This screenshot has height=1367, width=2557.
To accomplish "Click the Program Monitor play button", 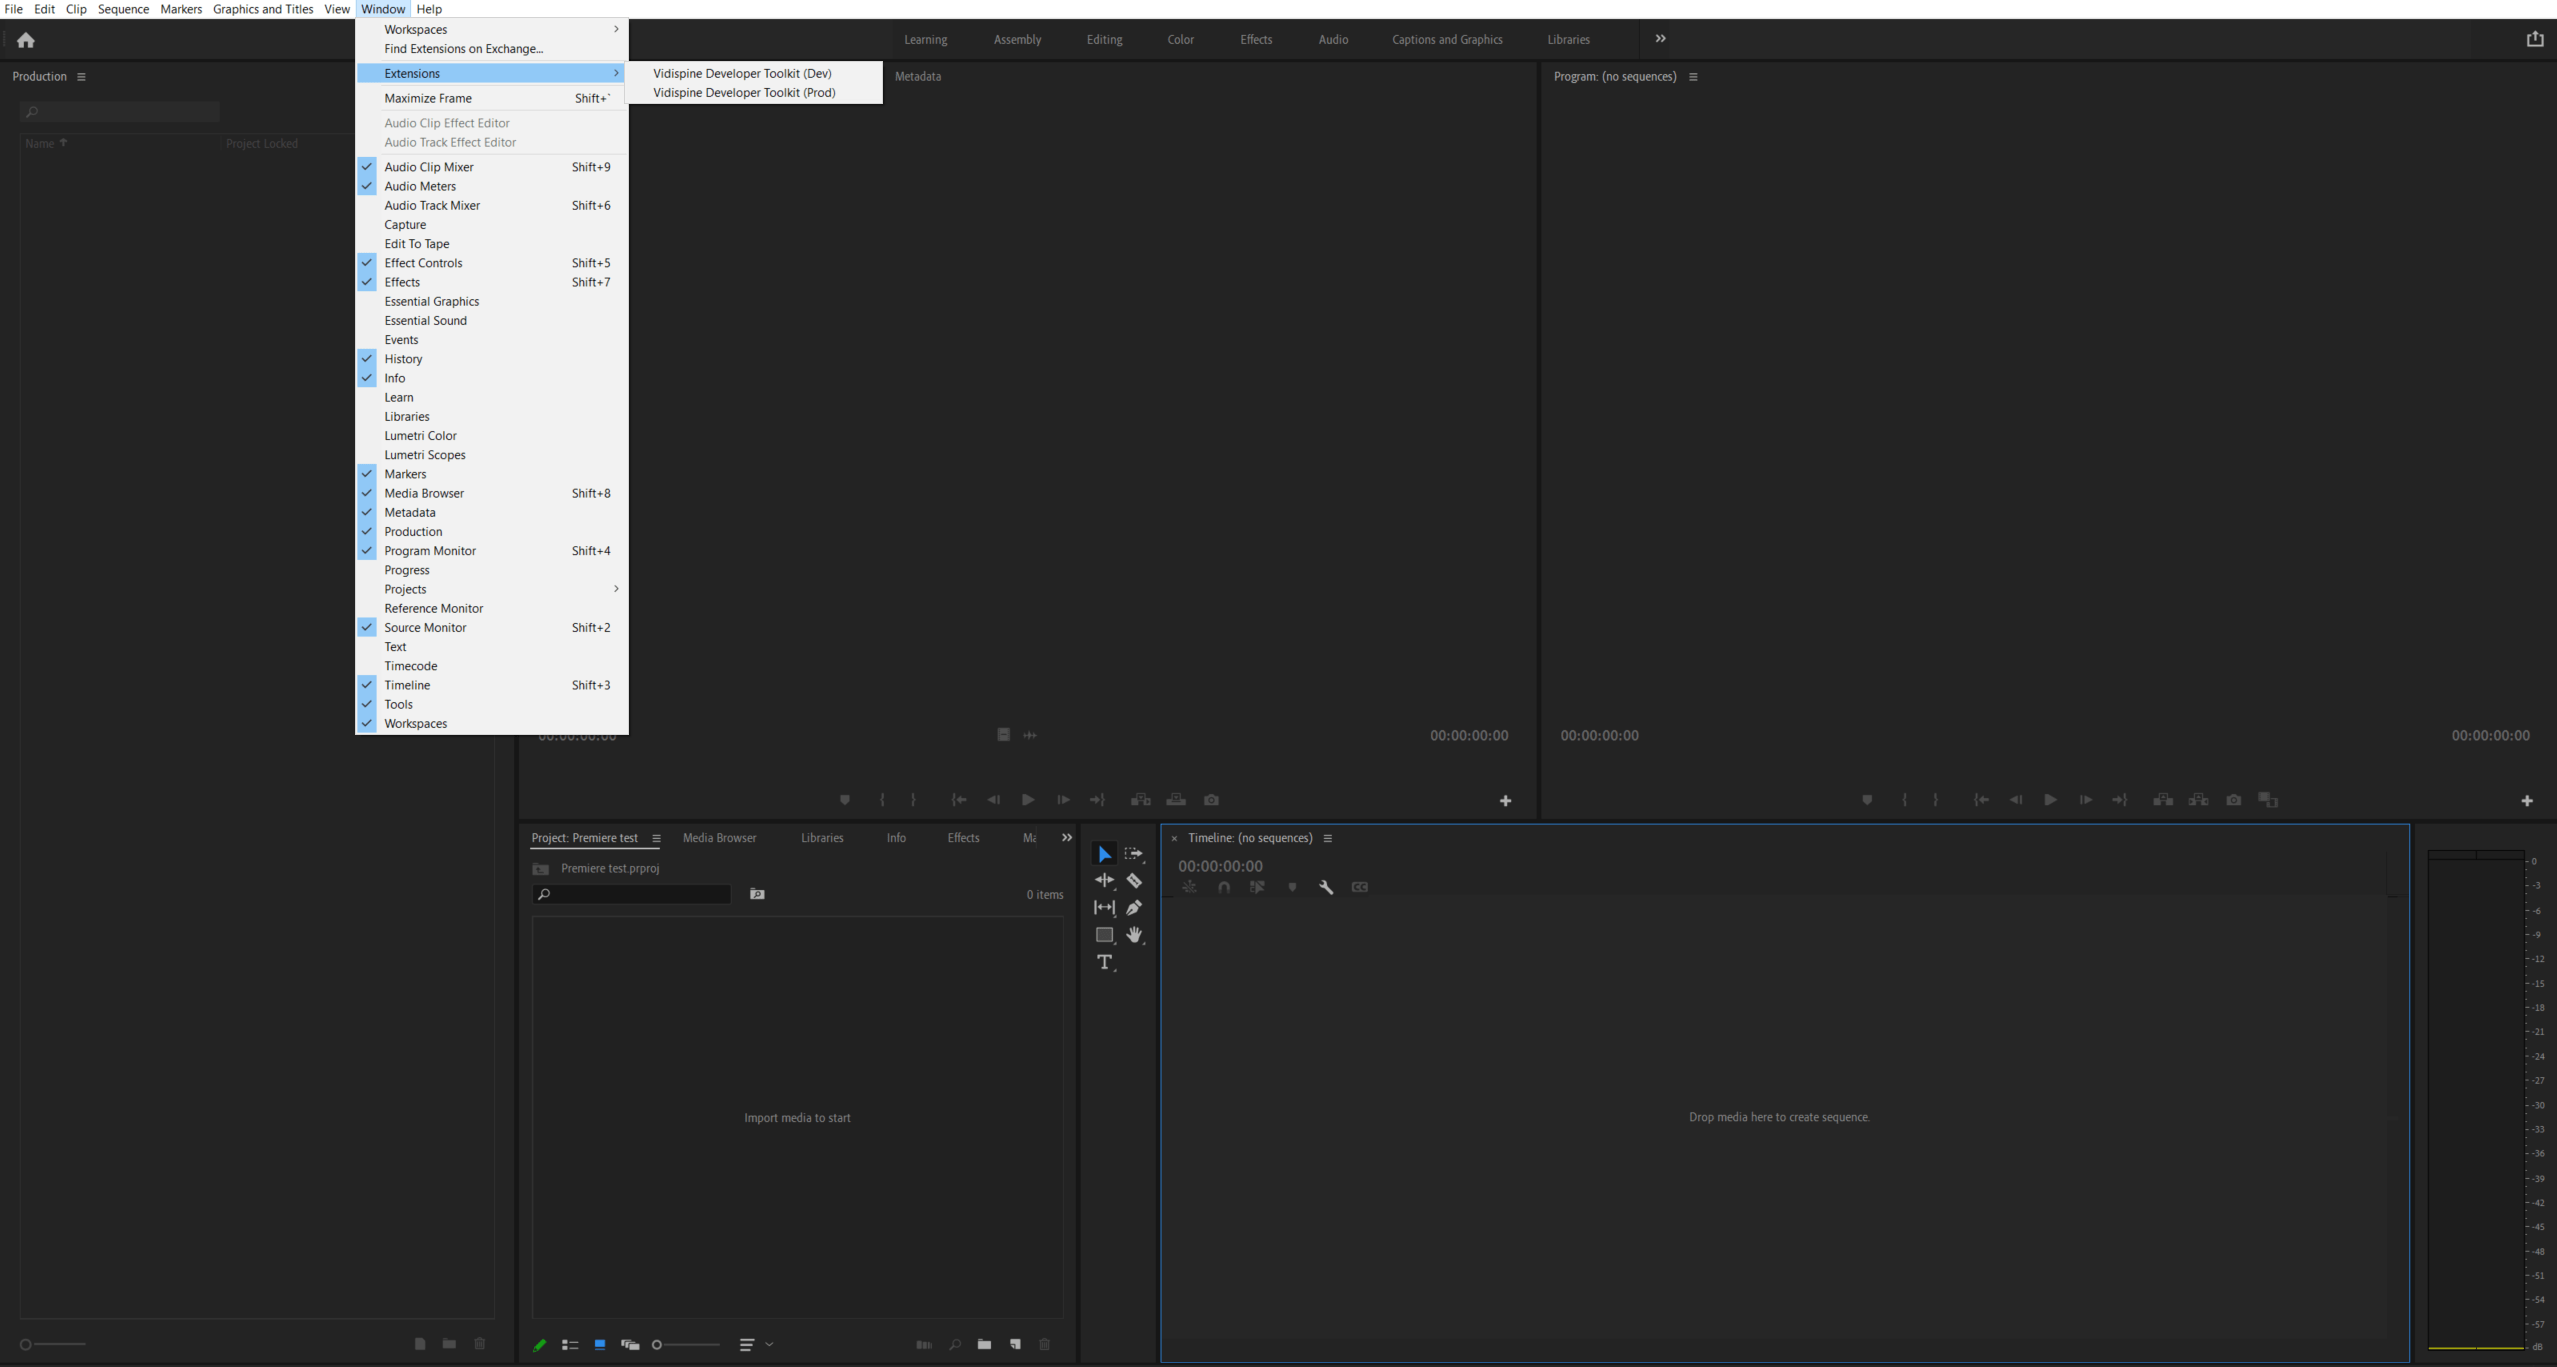I will click(2050, 800).
